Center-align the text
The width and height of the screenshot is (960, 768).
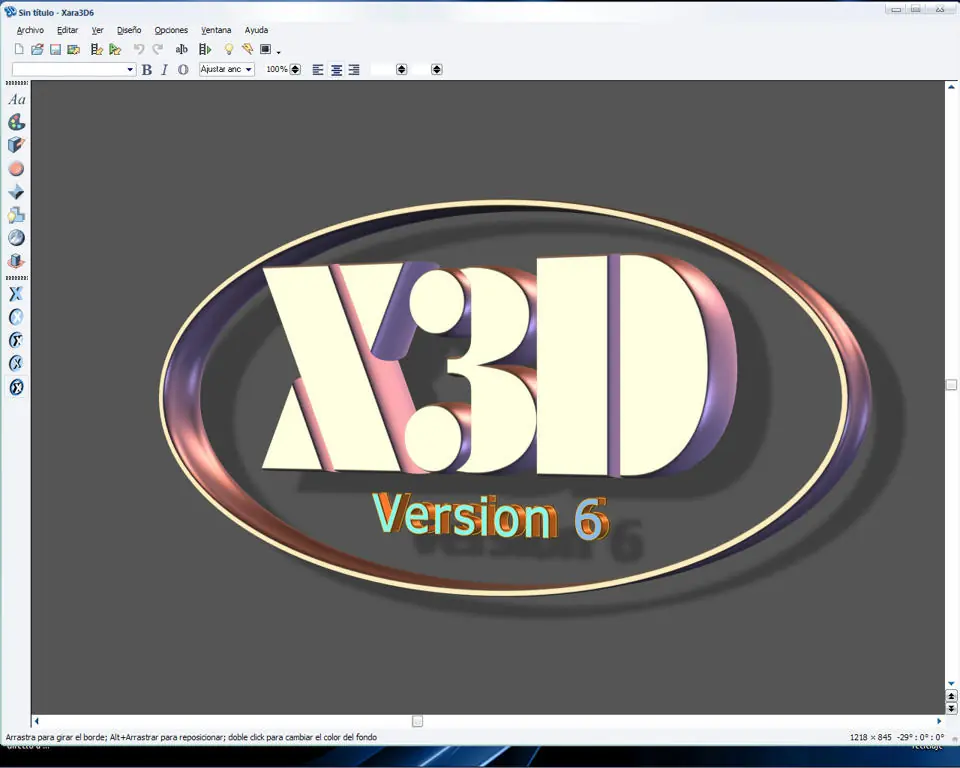point(336,70)
